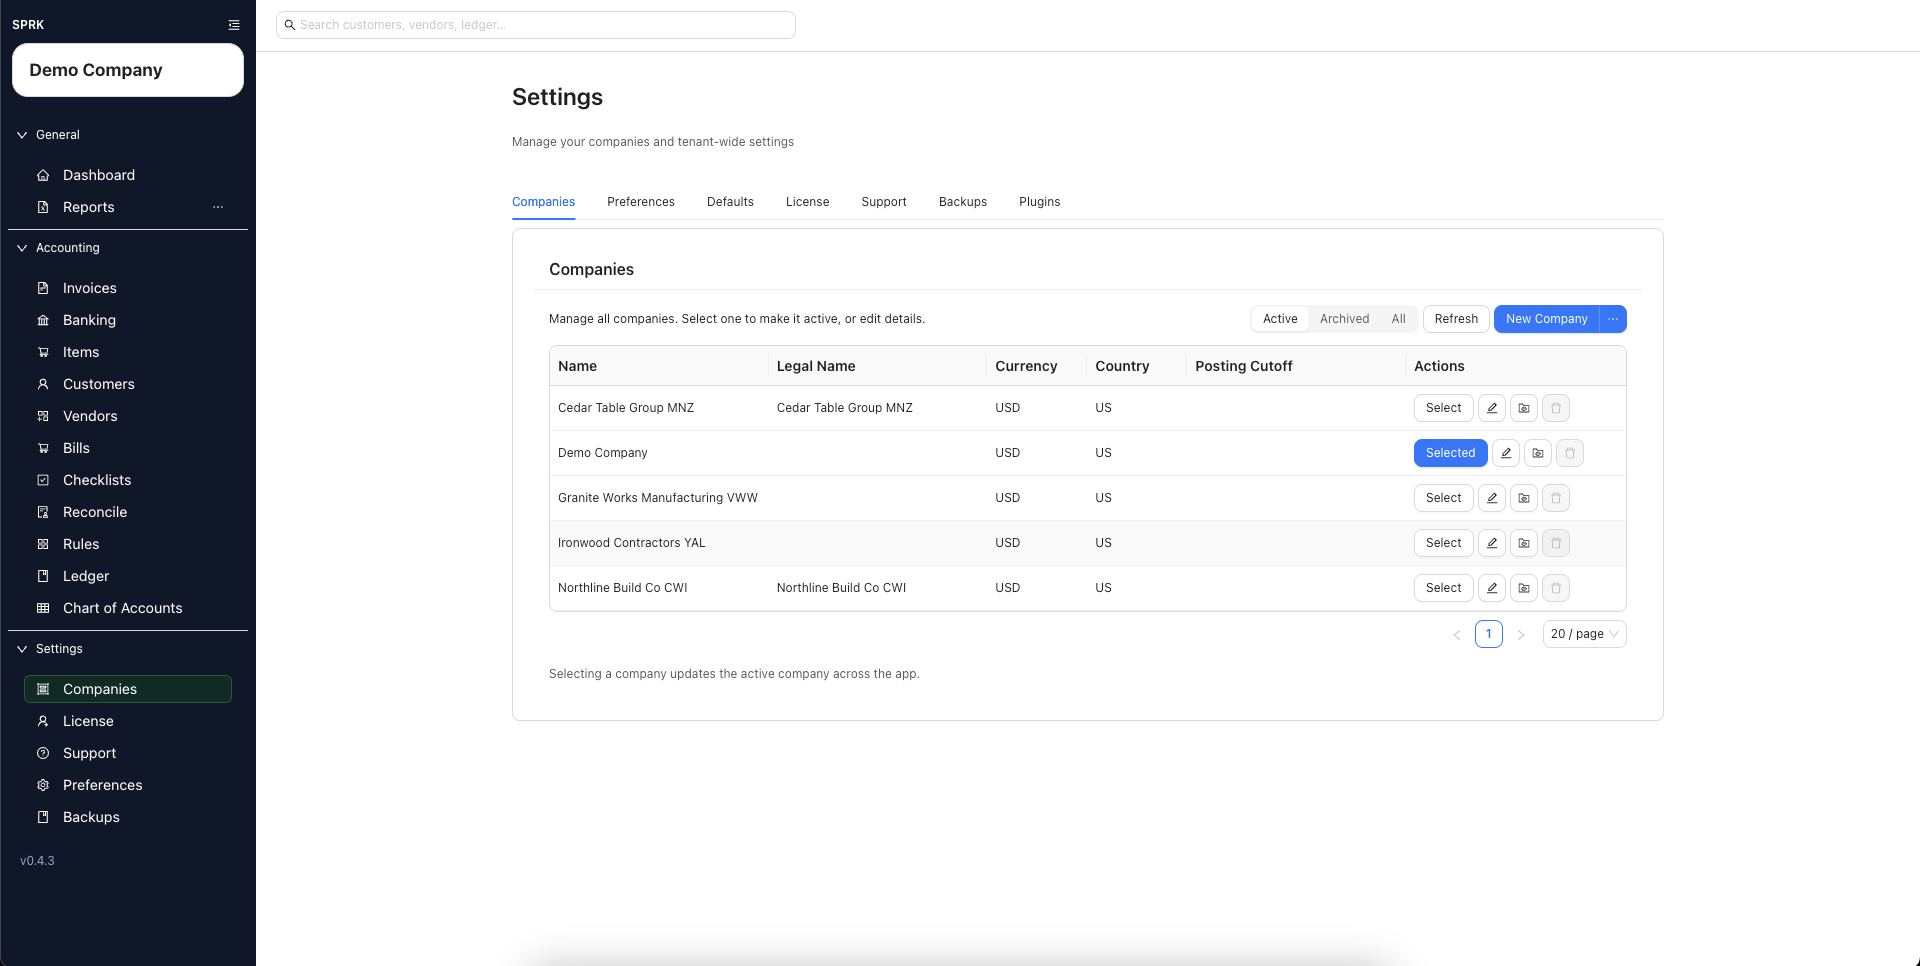The height and width of the screenshot is (966, 1920).
Task: Open the Demo Company switcher
Action: tap(128, 70)
